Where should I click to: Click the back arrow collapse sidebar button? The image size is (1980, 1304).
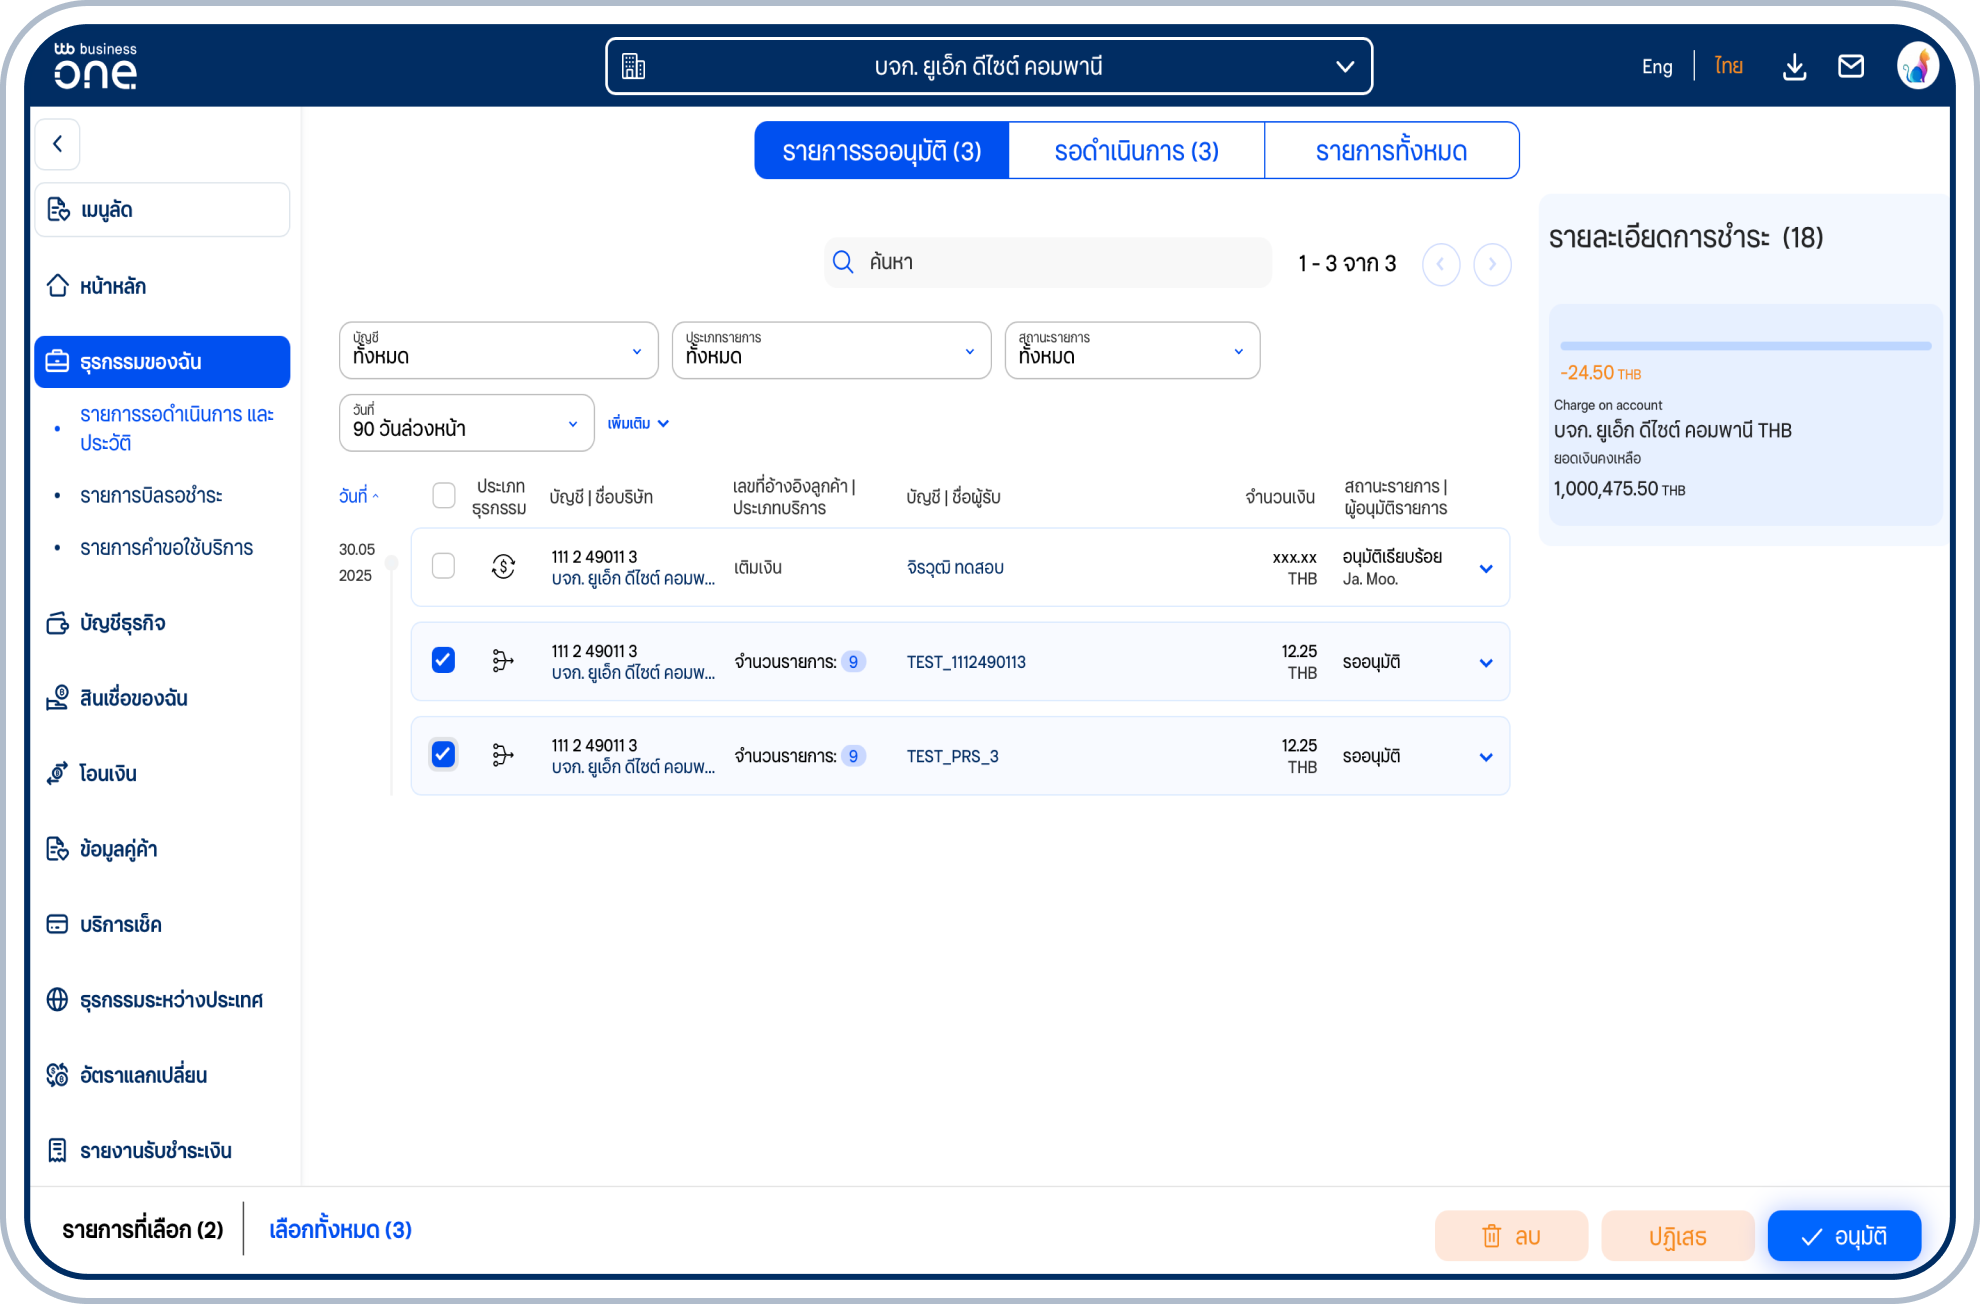pos(58,144)
